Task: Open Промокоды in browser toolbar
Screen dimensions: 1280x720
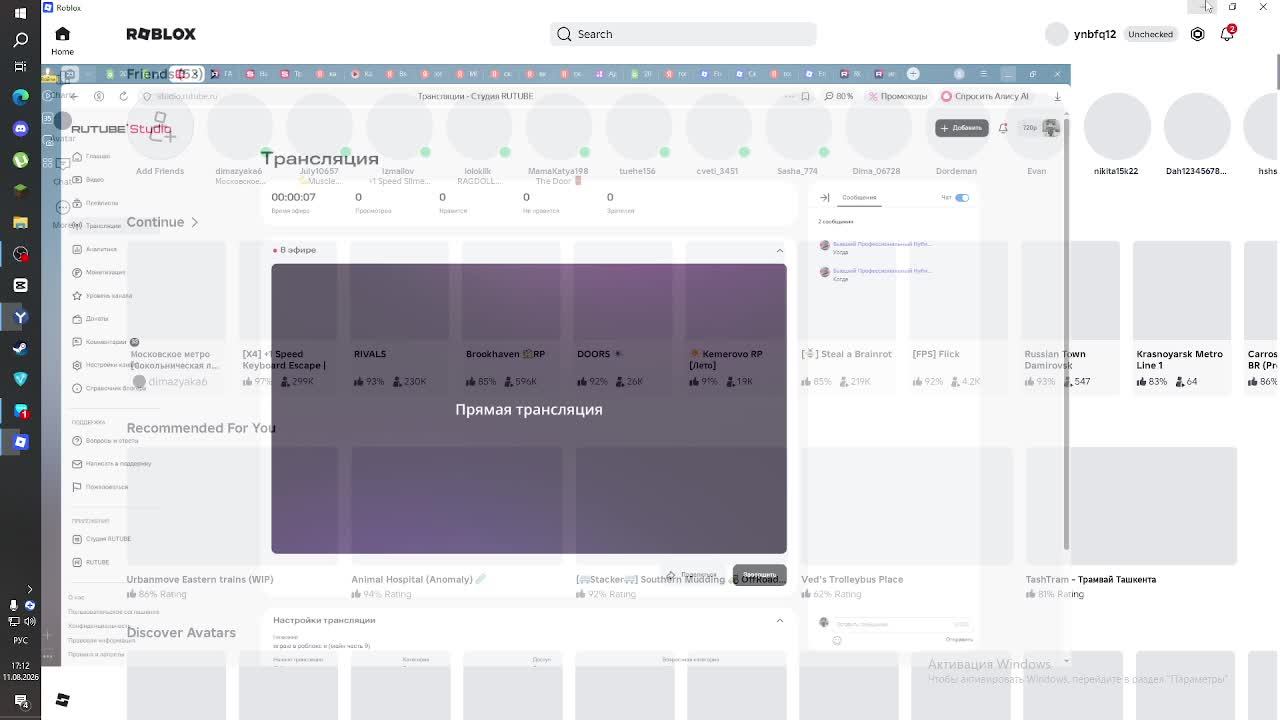Action: click(x=898, y=96)
